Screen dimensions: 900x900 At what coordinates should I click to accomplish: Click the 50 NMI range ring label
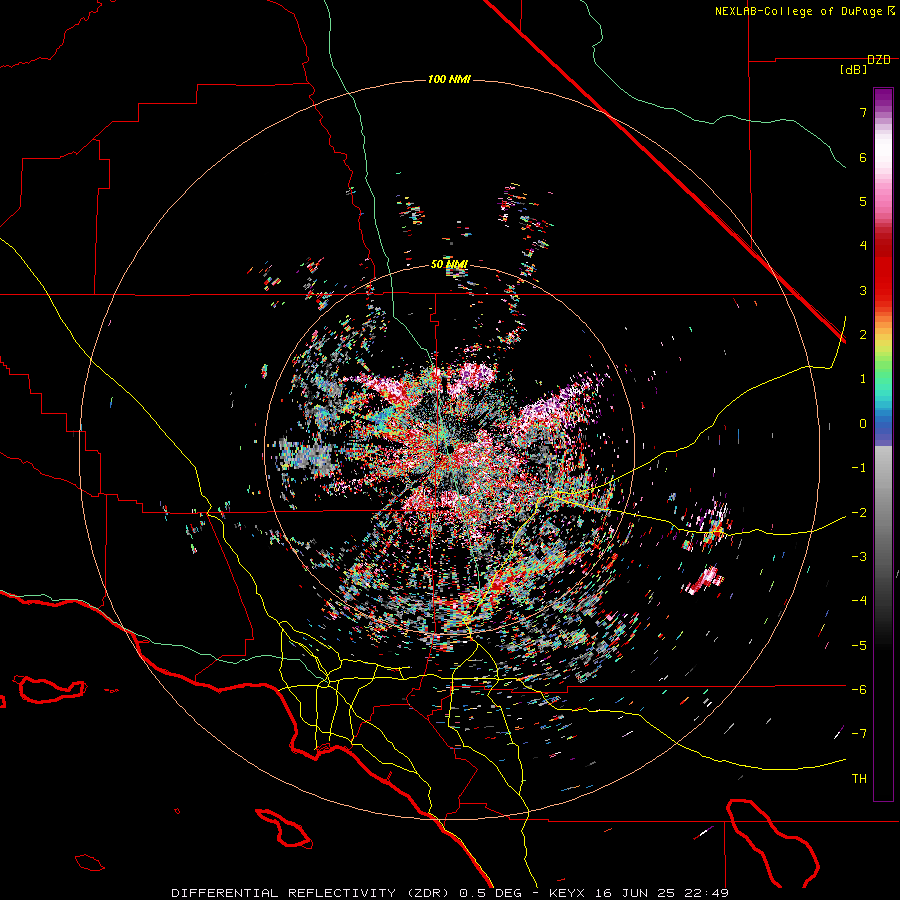click(x=449, y=265)
